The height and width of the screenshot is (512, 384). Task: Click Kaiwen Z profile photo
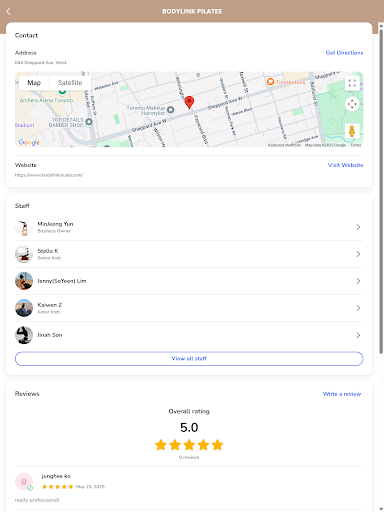(24, 308)
